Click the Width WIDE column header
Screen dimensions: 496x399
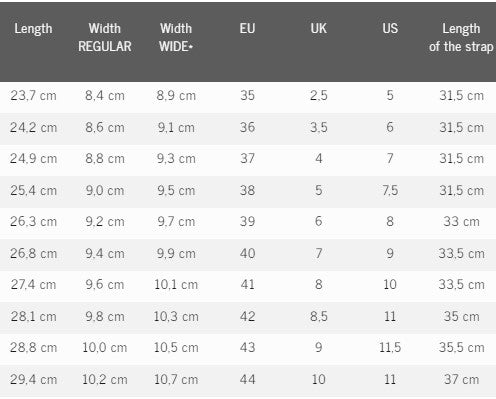(x=176, y=37)
